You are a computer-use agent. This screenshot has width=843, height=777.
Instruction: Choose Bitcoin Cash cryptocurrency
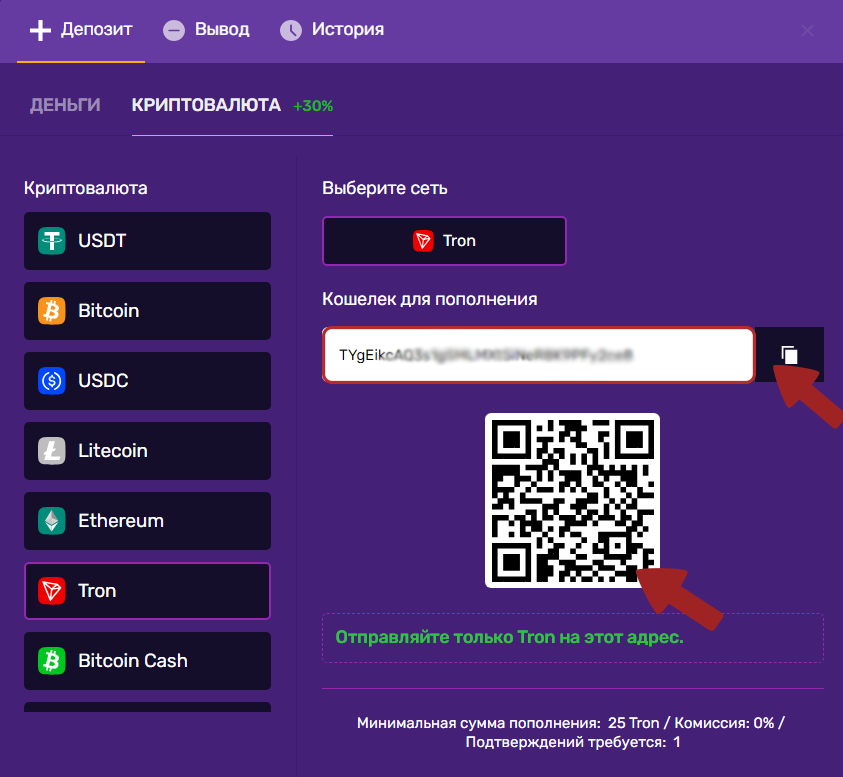(147, 661)
